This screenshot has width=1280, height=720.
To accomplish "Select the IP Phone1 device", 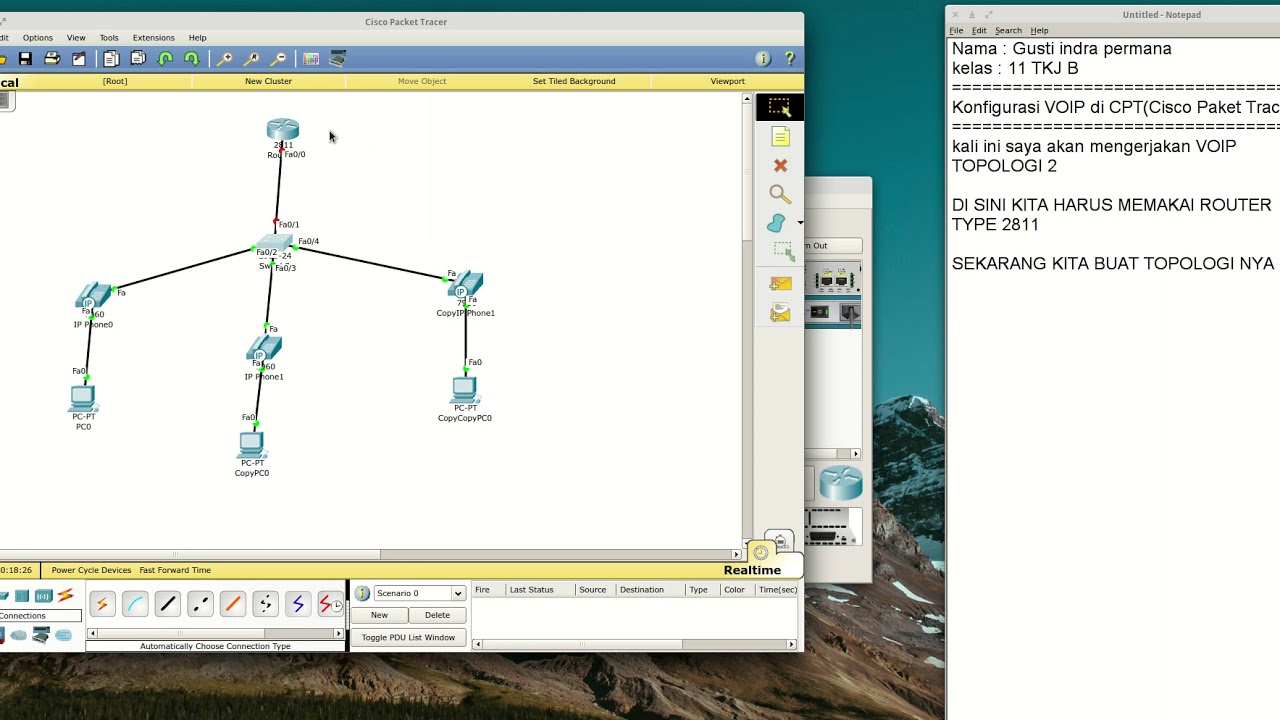I will pos(264,350).
